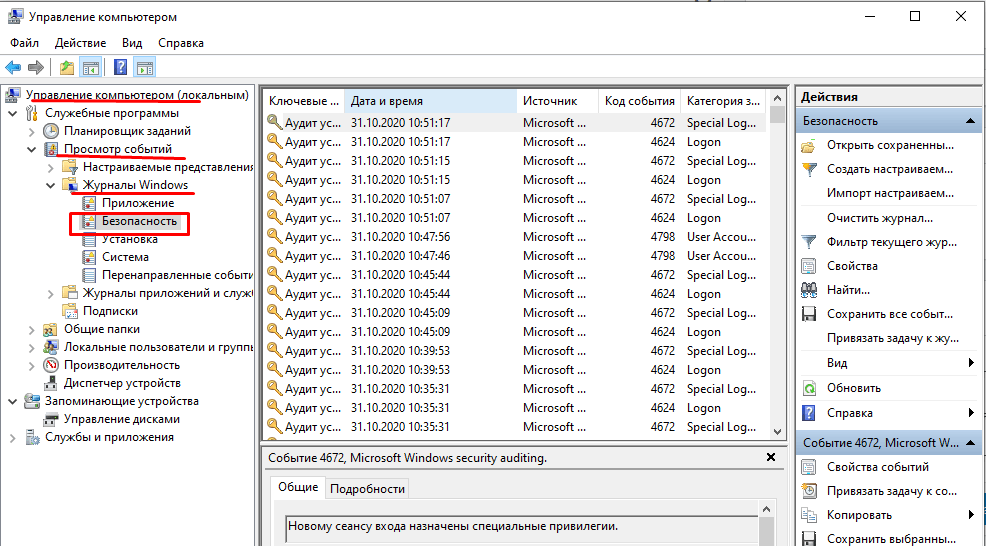Viewport: 986px width, 546px height.
Task: Click the key icon of first 4672 event
Action: click(274, 122)
